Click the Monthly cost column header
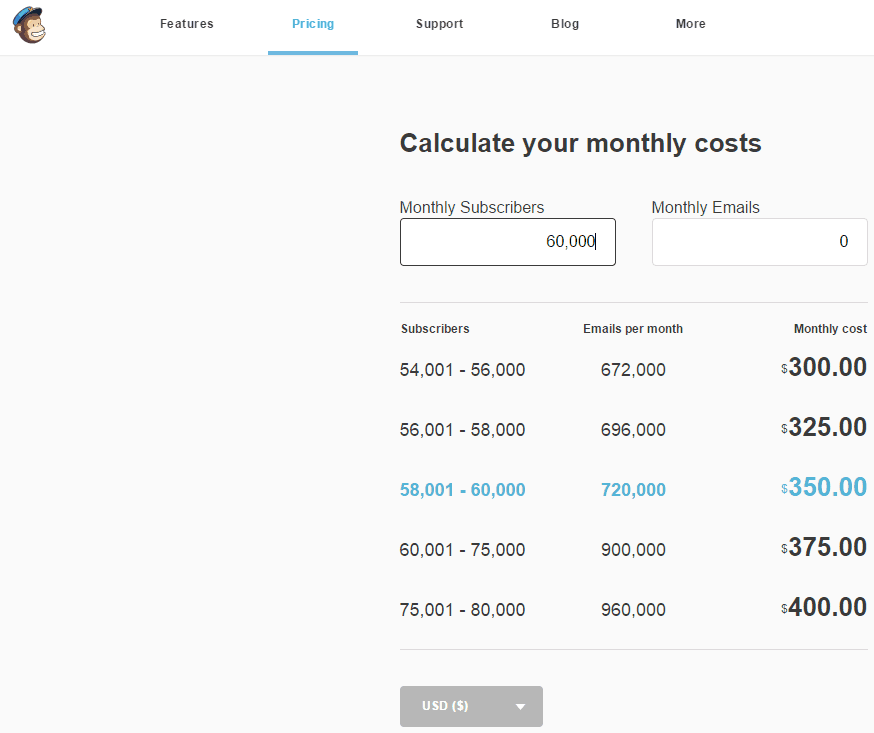The height and width of the screenshot is (733, 874). 830,328
